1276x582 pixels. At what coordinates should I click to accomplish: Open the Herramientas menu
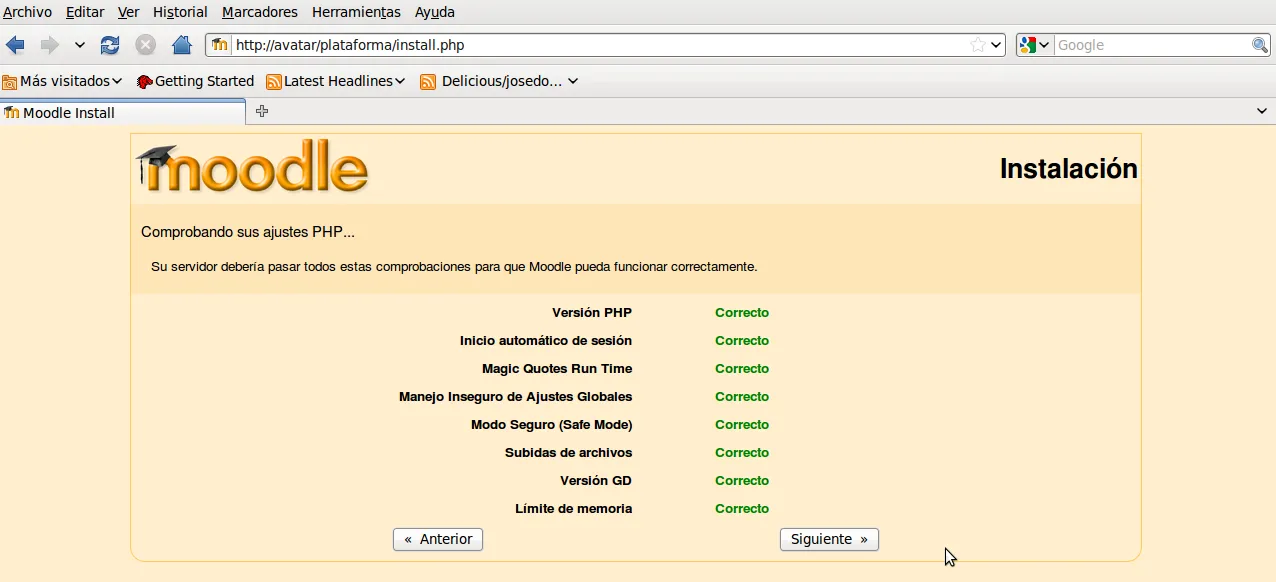coord(356,12)
